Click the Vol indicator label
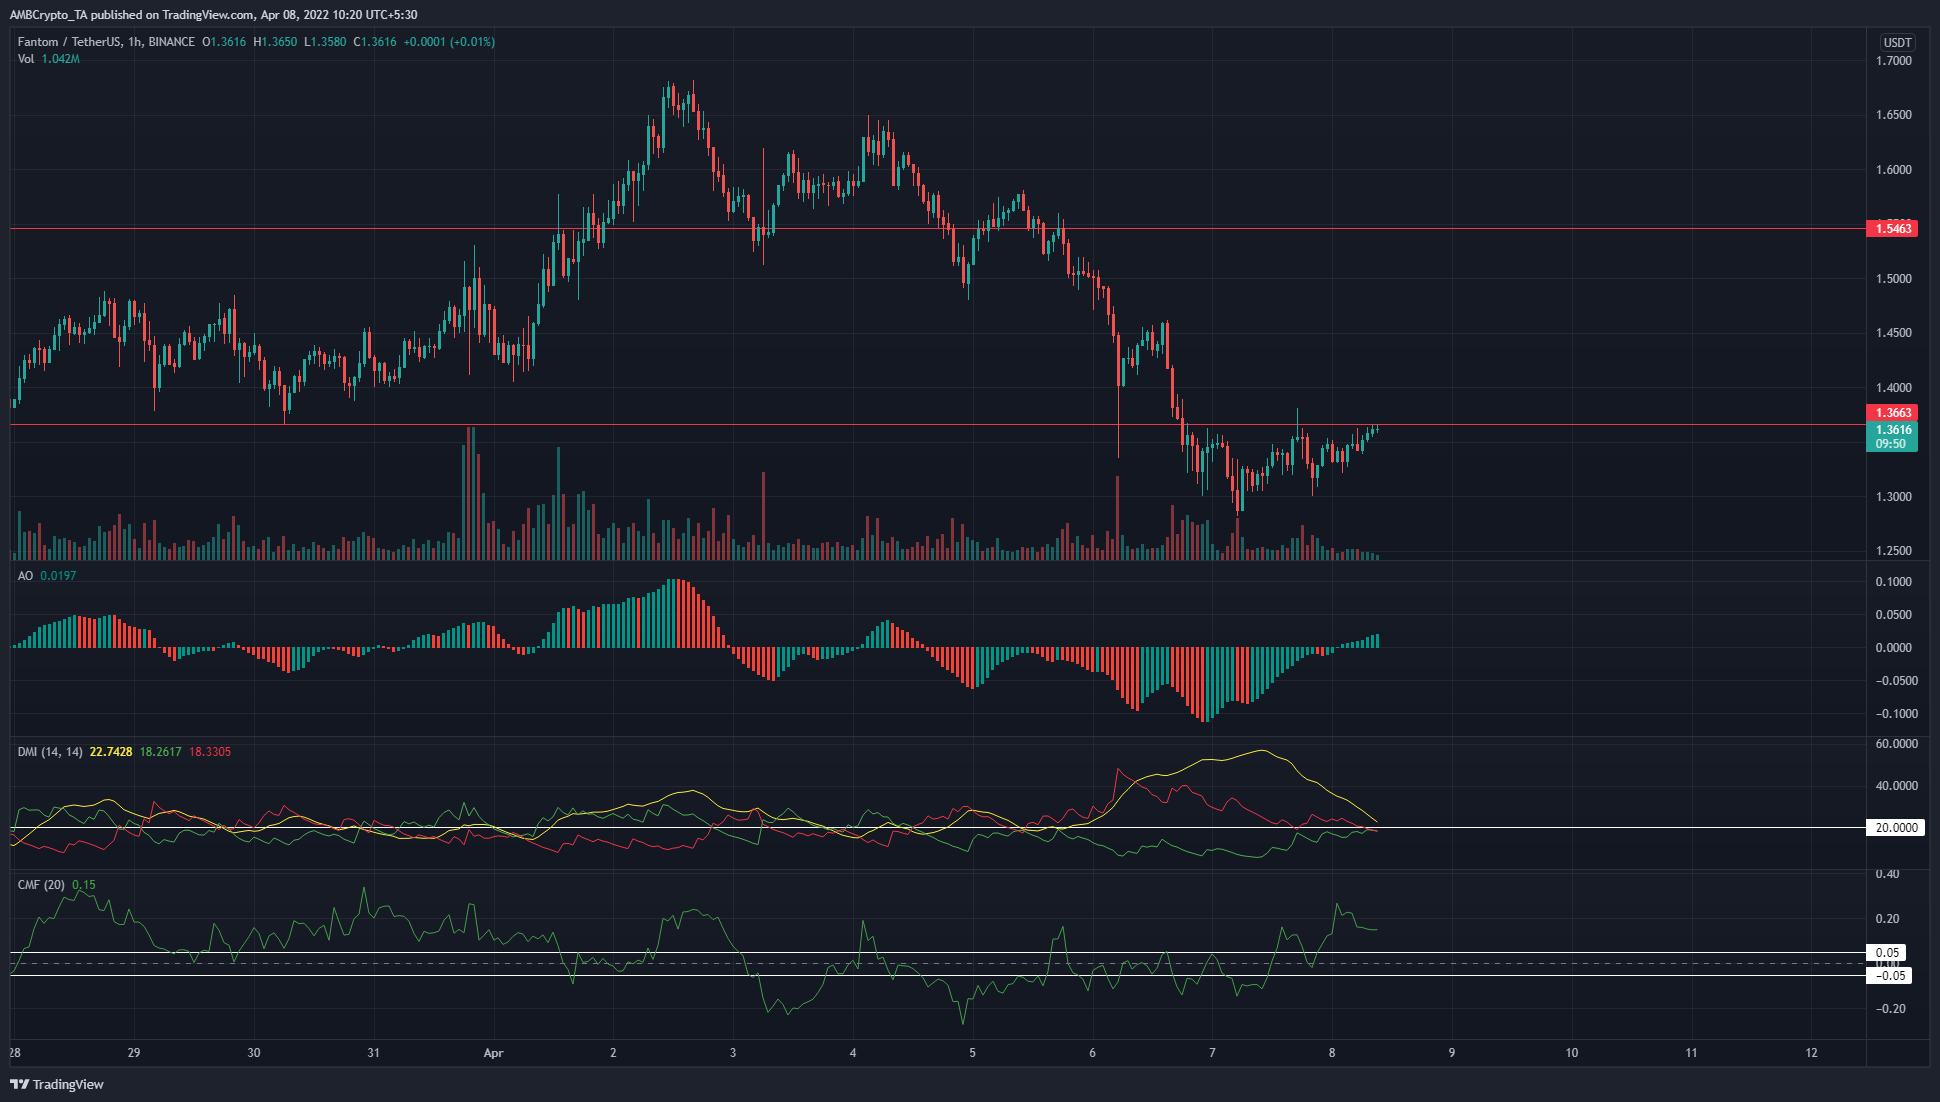Image resolution: width=1940 pixels, height=1102 pixels. (x=26, y=59)
